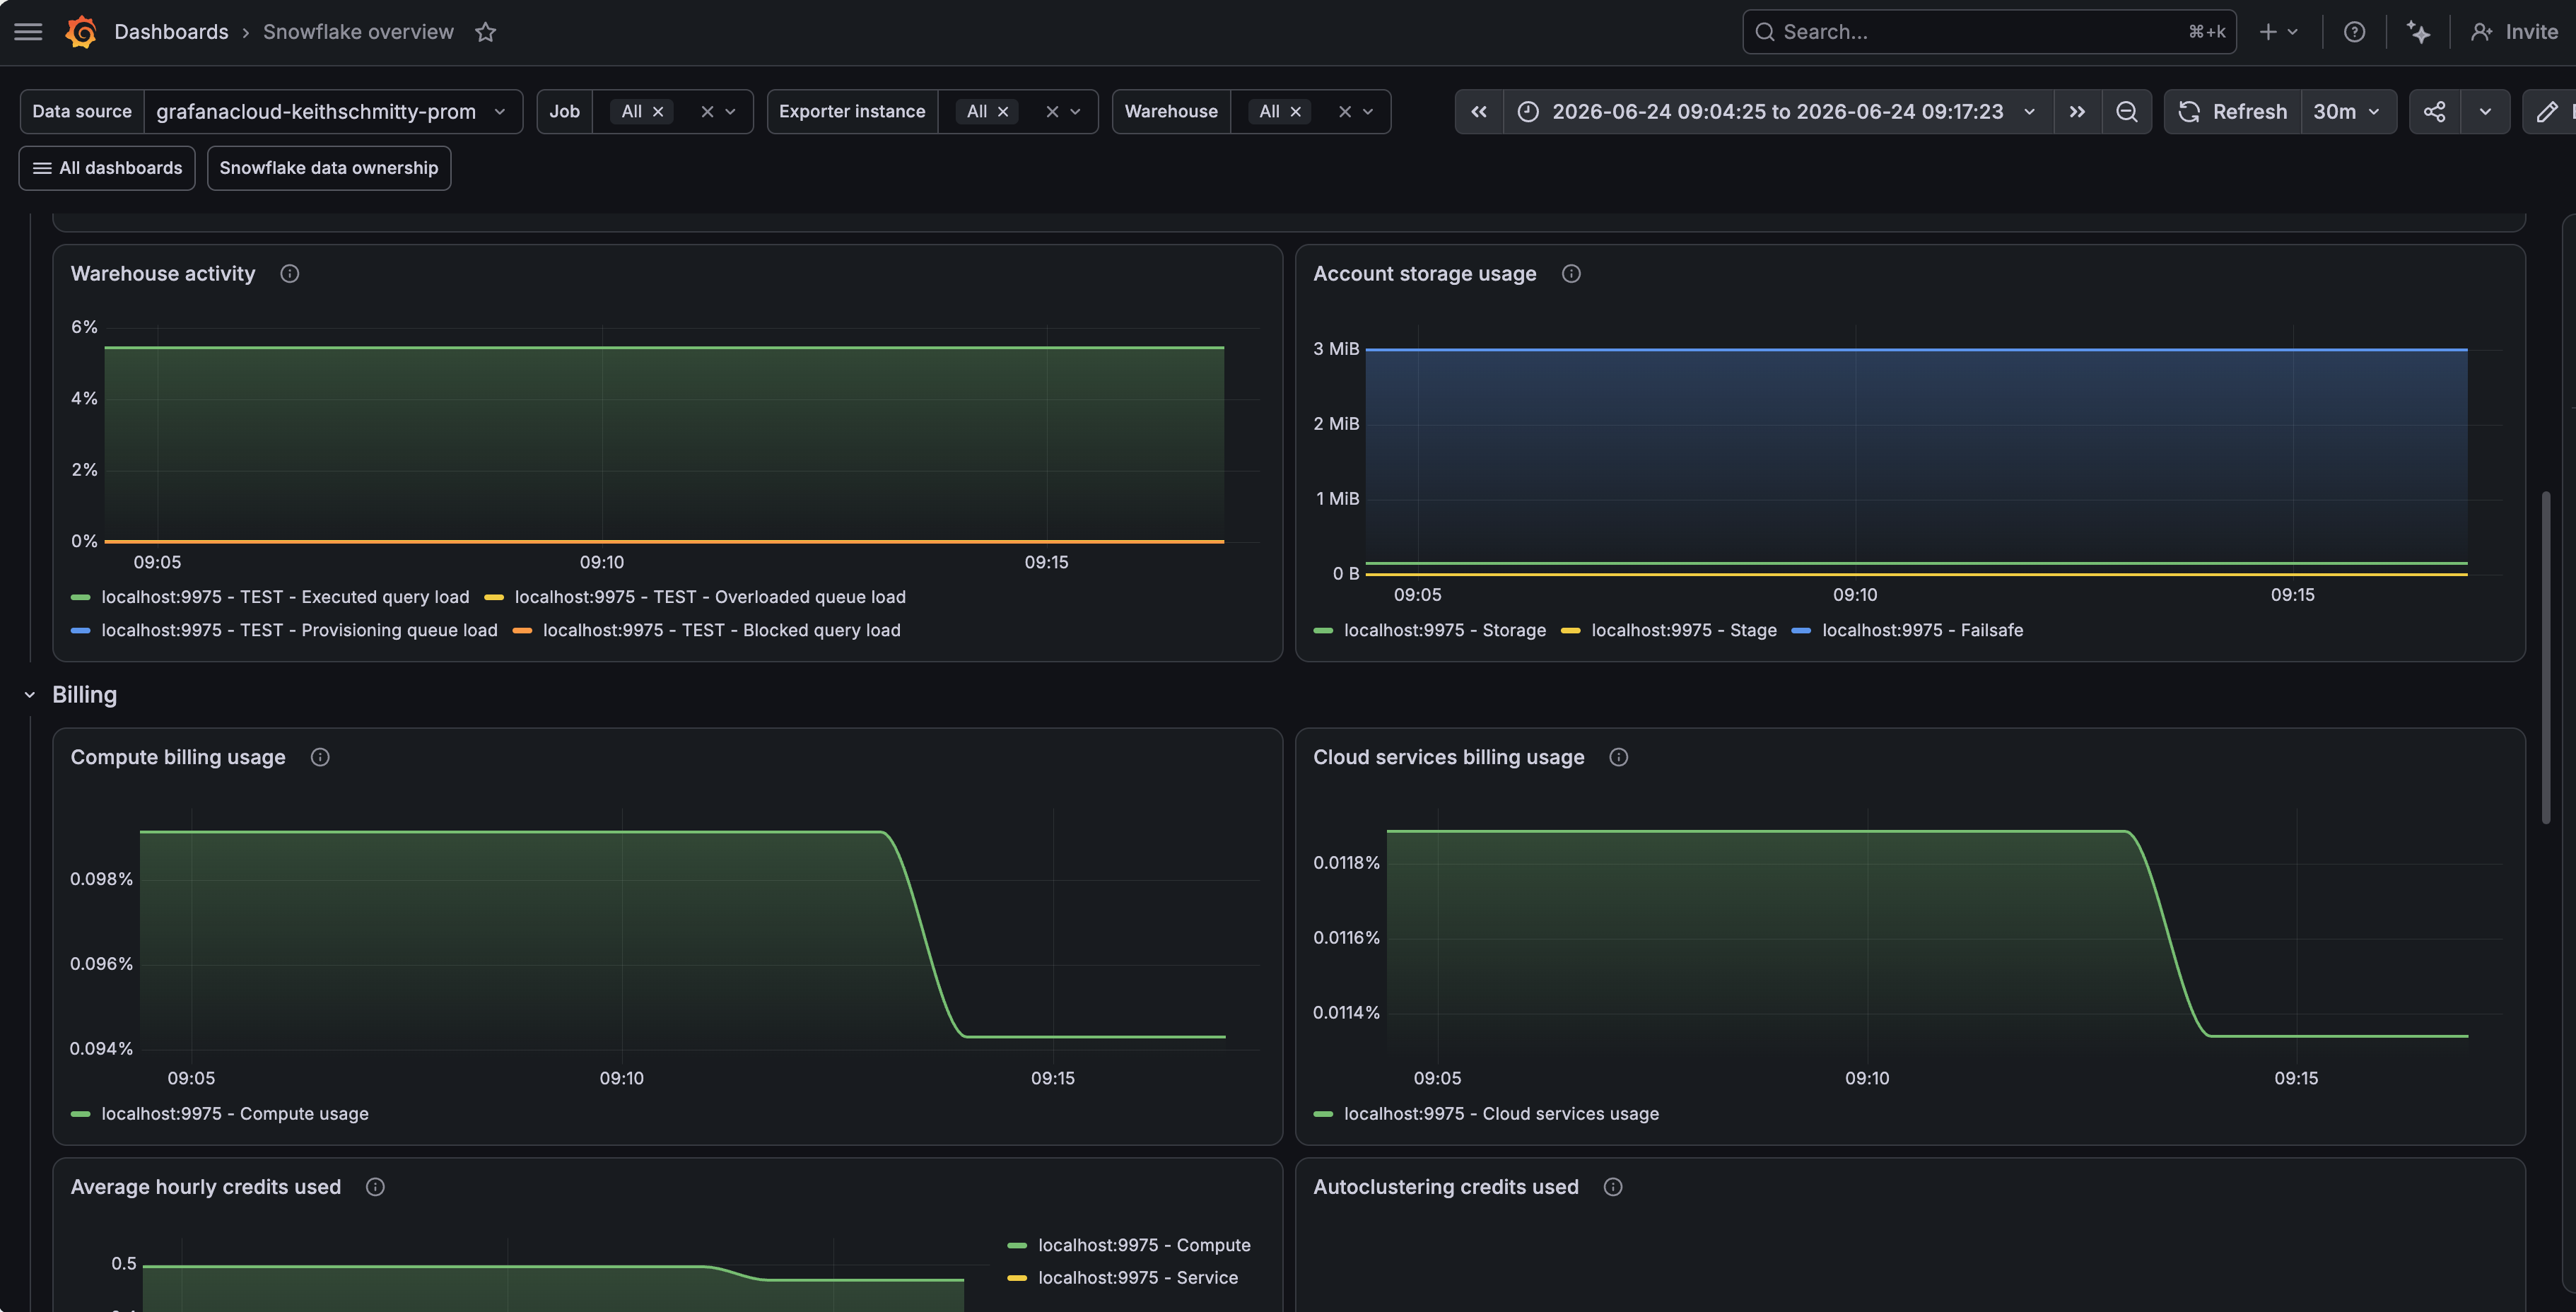This screenshot has width=2576, height=1312.
Task: Clear the Exporter instance filter value
Action: pos(1052,111)
